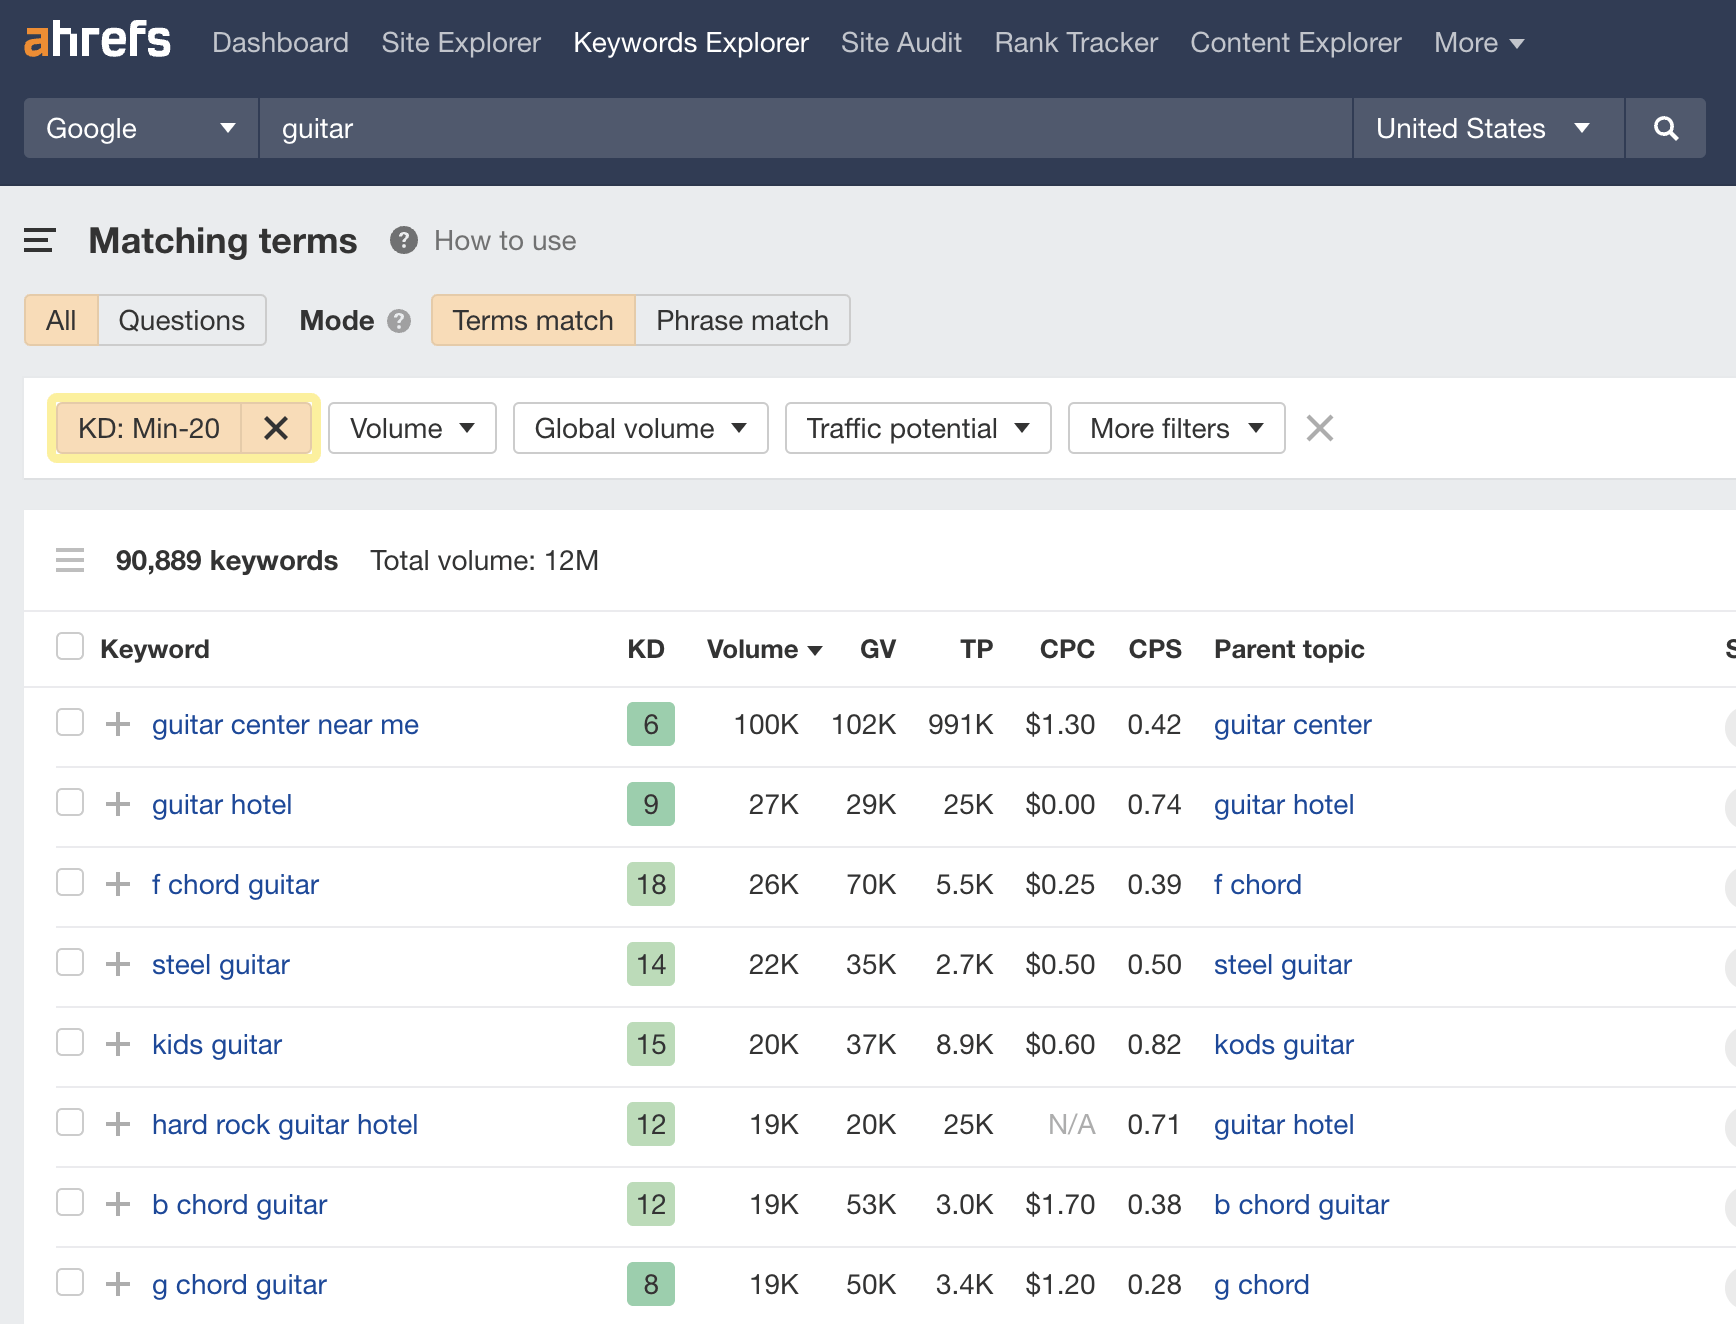Check the 'f chord guitar' row checkbox
The image size is (1736, 1324).
tap(69, 882)
